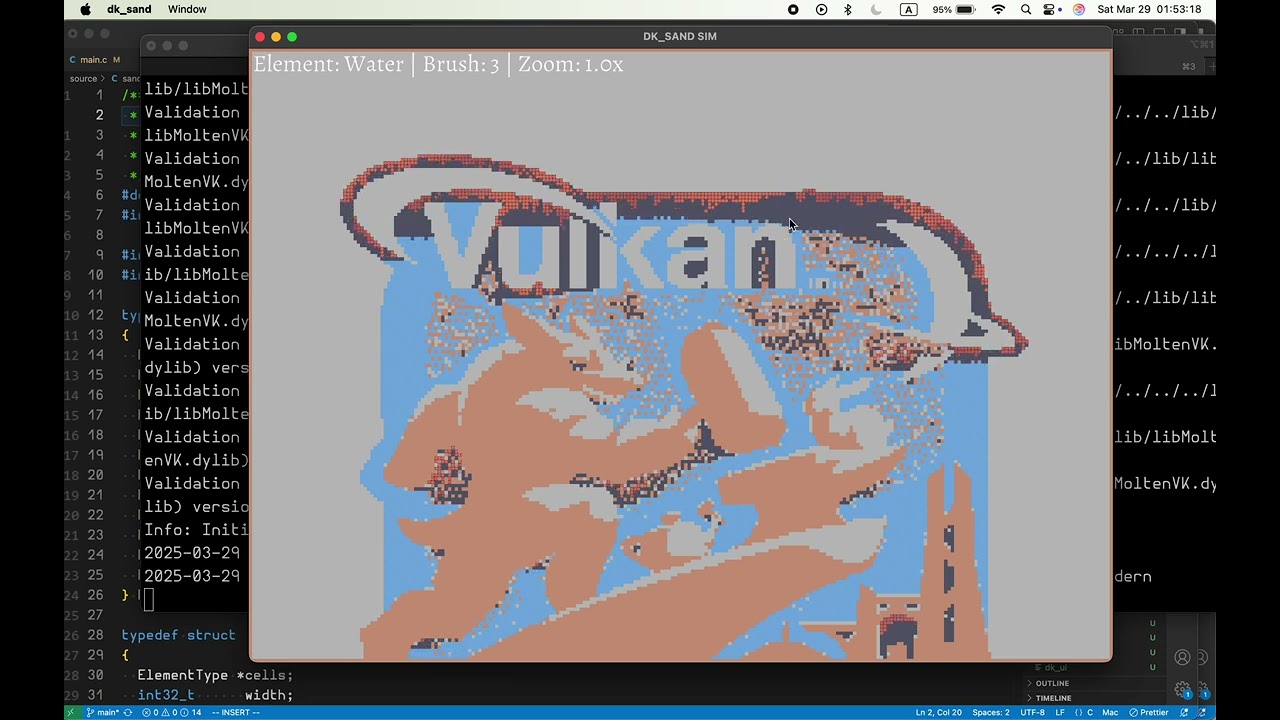Image resolution: width=1280 pixels, height=720 pixels.
Task: Open the Window menu in the menu bar
Action: click(187, 10)
